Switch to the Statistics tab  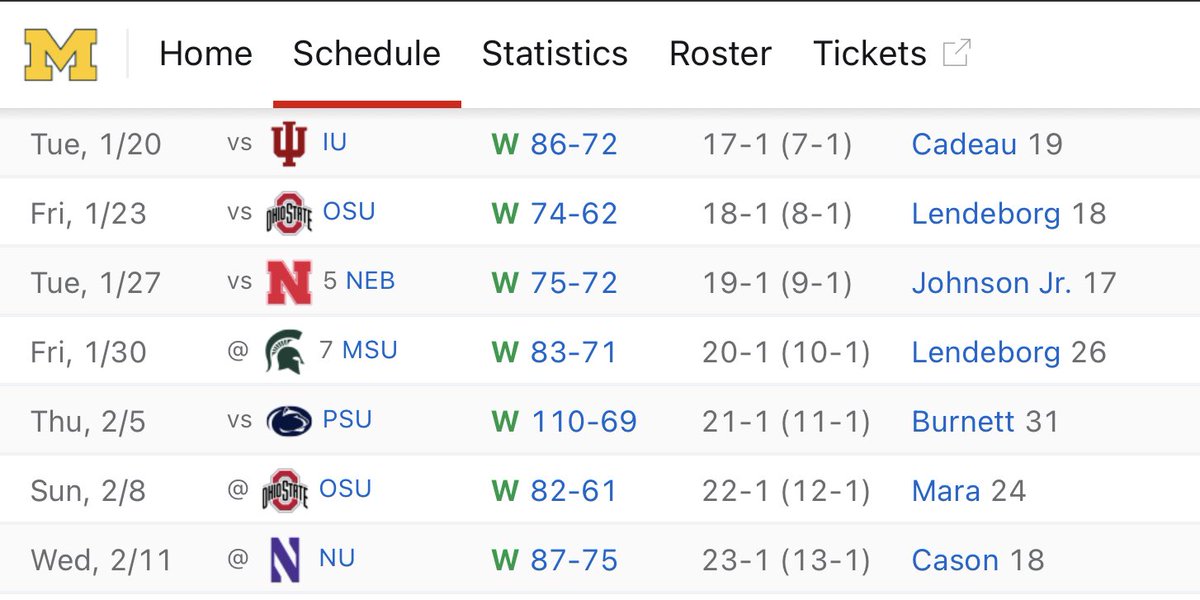pyautogui.click(x=554, y=54)
